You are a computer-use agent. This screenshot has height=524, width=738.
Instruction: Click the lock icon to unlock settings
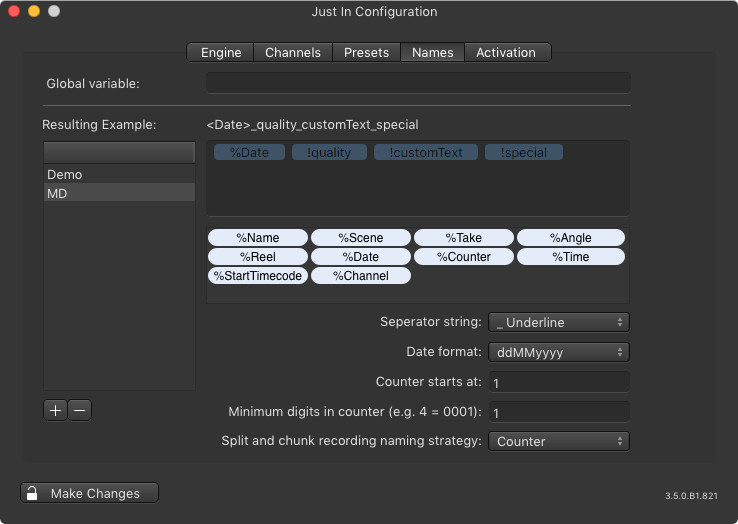32,493
